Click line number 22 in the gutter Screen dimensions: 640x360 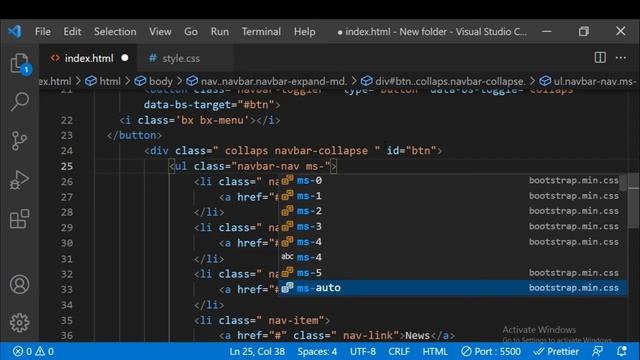[67, 120]
